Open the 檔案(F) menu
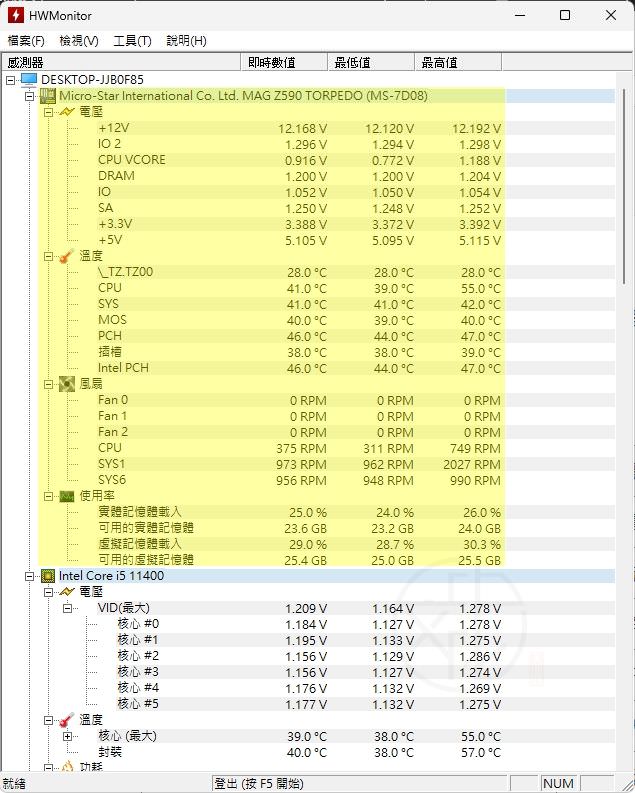The width and height of the screenshot is (635, 793). (x=26, y=40)
